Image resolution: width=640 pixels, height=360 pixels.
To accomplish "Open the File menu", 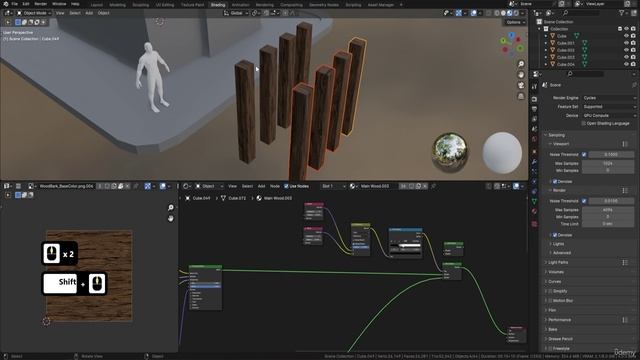I will point(15,4).
